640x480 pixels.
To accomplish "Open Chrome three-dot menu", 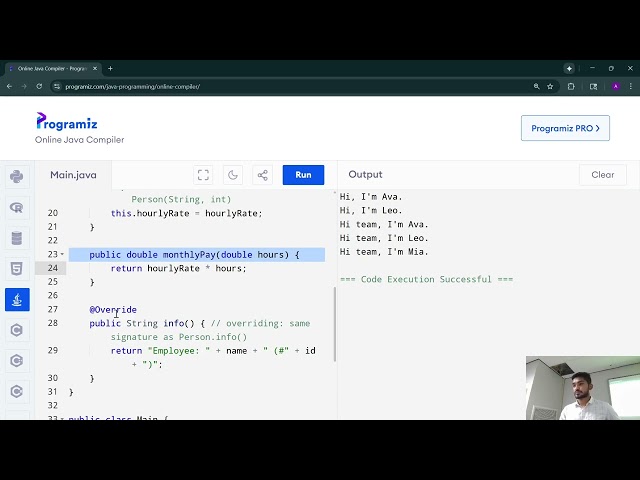I will [631, 87].
